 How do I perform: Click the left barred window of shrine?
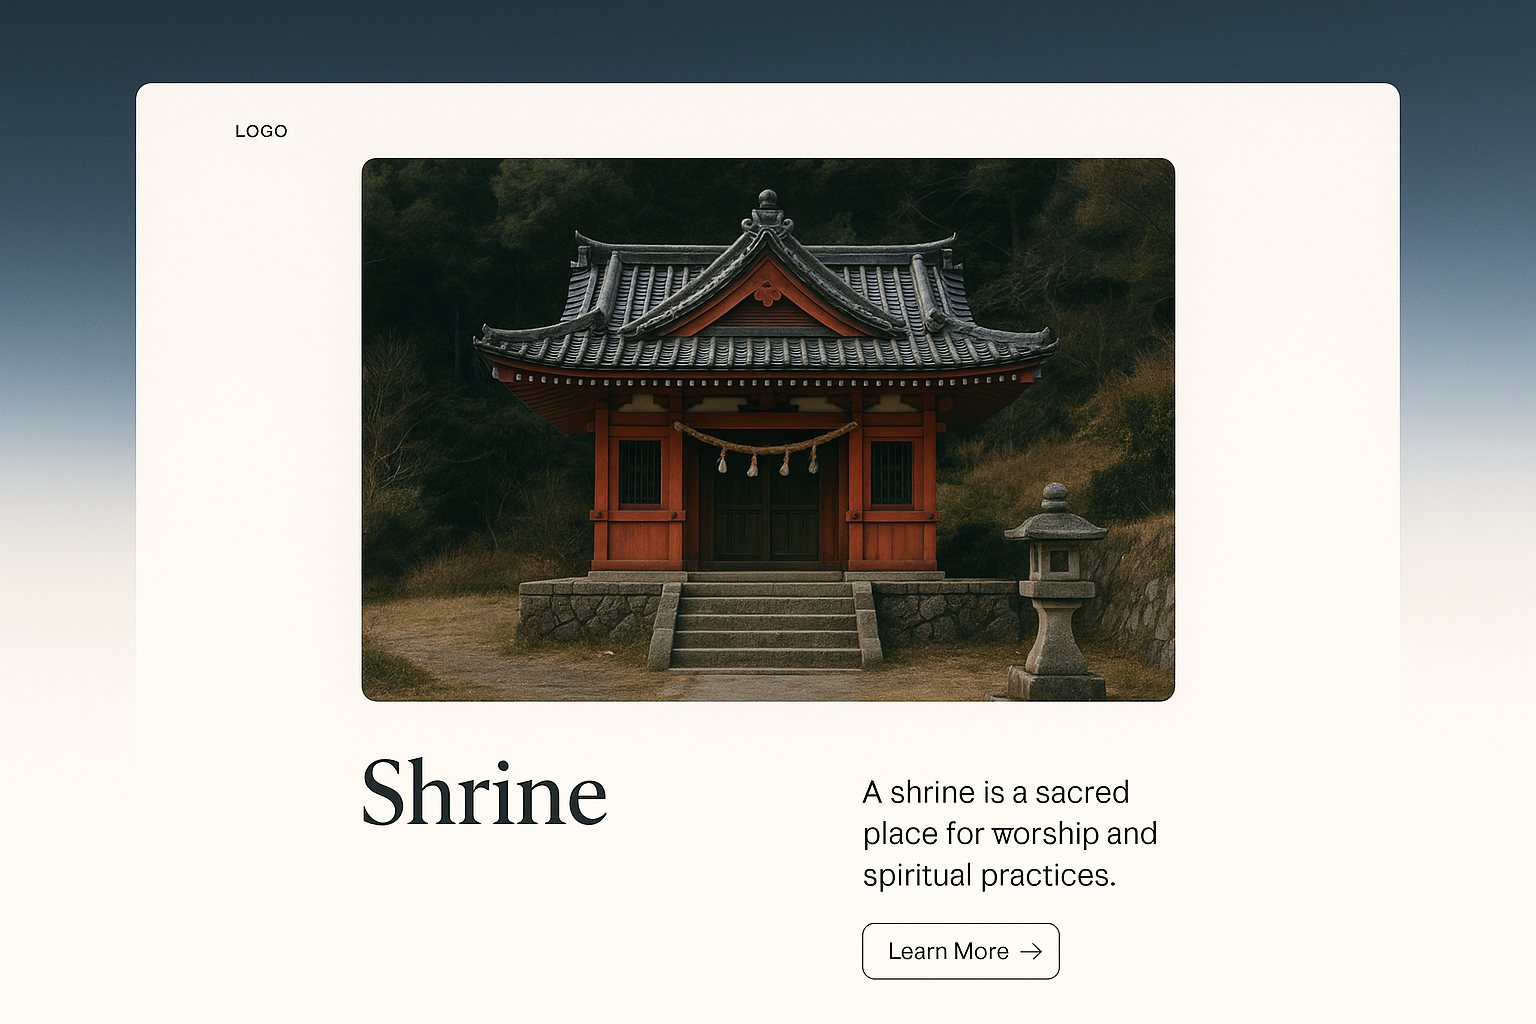tap(640, 472)
